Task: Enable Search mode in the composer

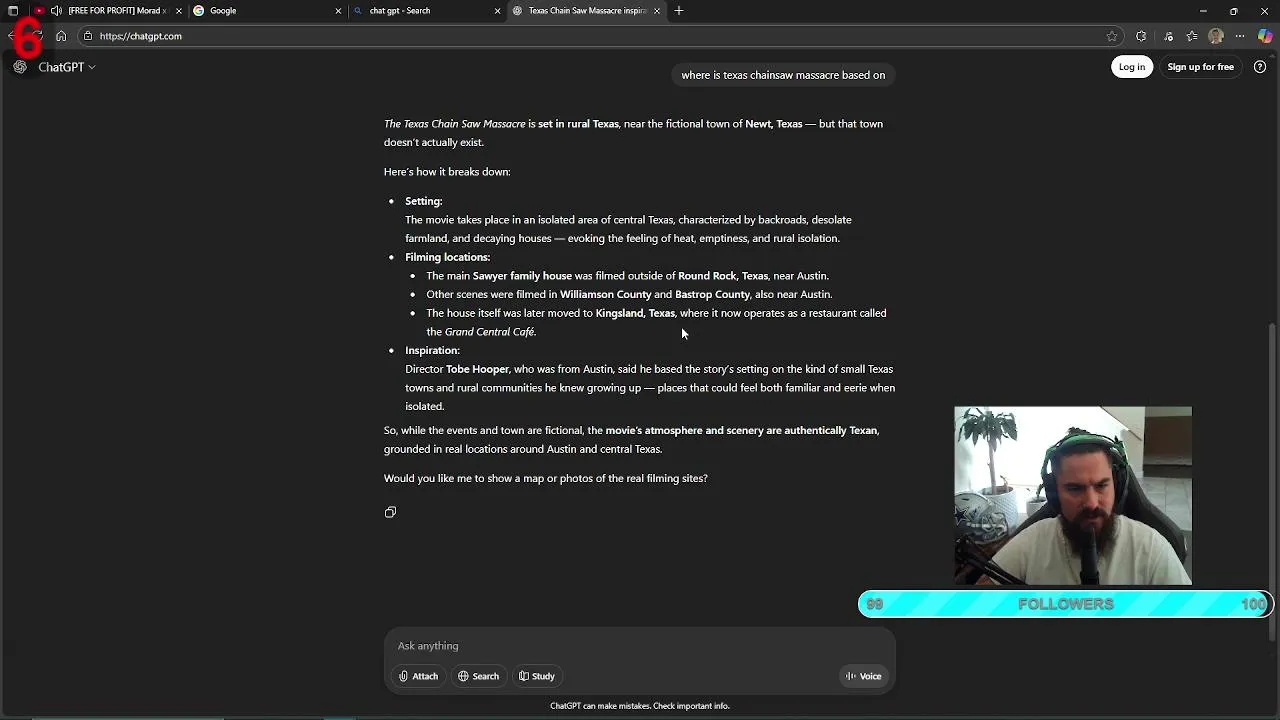Action: tap(478, 676)
